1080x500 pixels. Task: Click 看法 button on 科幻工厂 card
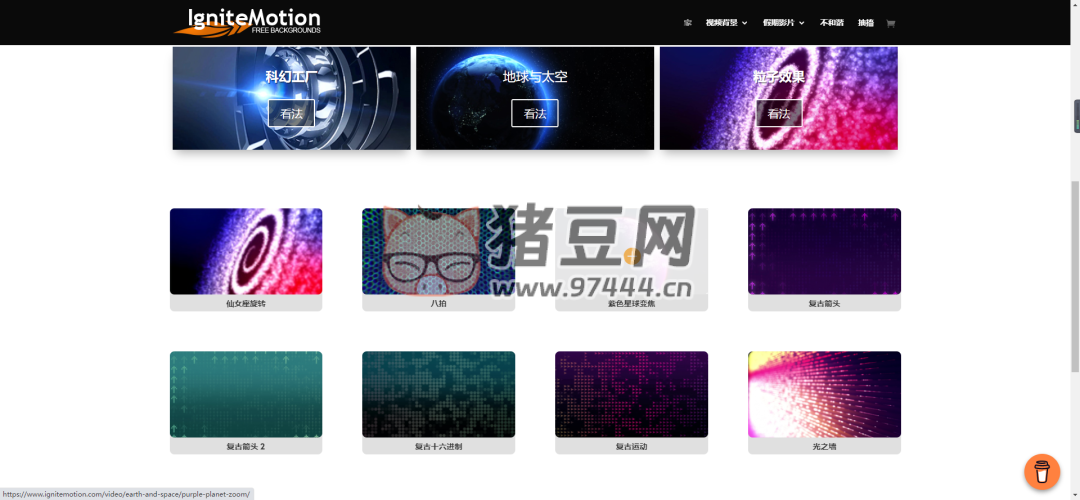pos(291,113)
